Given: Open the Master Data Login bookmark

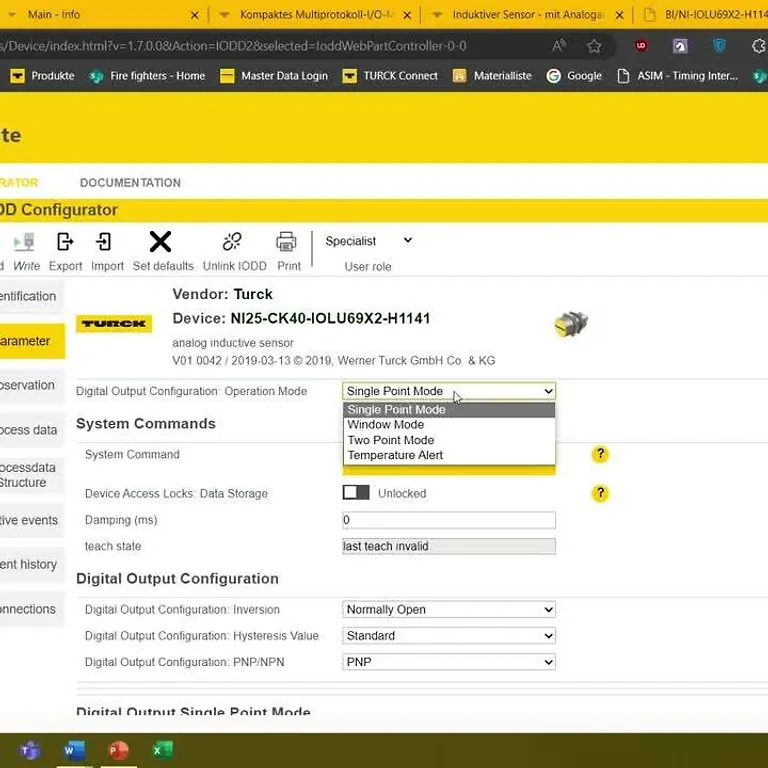Looking at the screenshot, I should [x=274, y=76].
